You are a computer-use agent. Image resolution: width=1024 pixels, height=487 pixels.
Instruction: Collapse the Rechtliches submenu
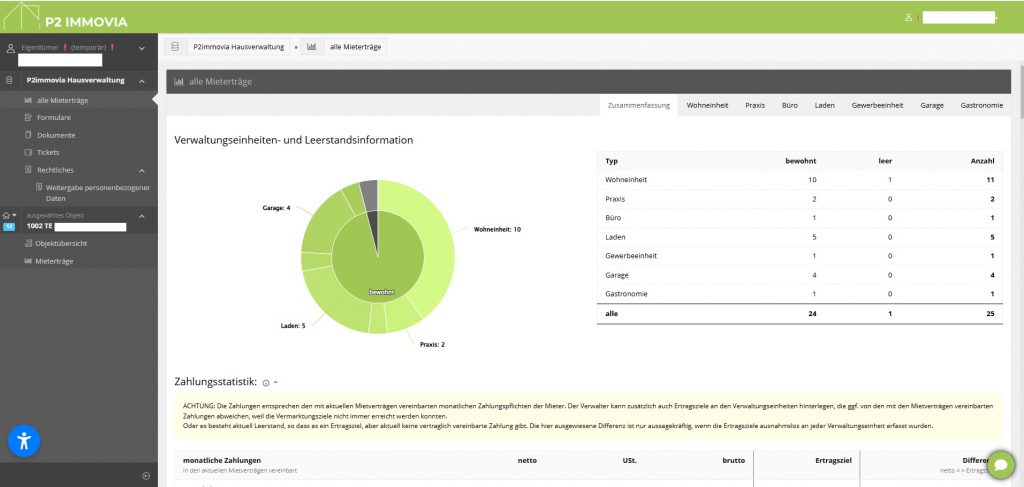[x=141, y=170]
